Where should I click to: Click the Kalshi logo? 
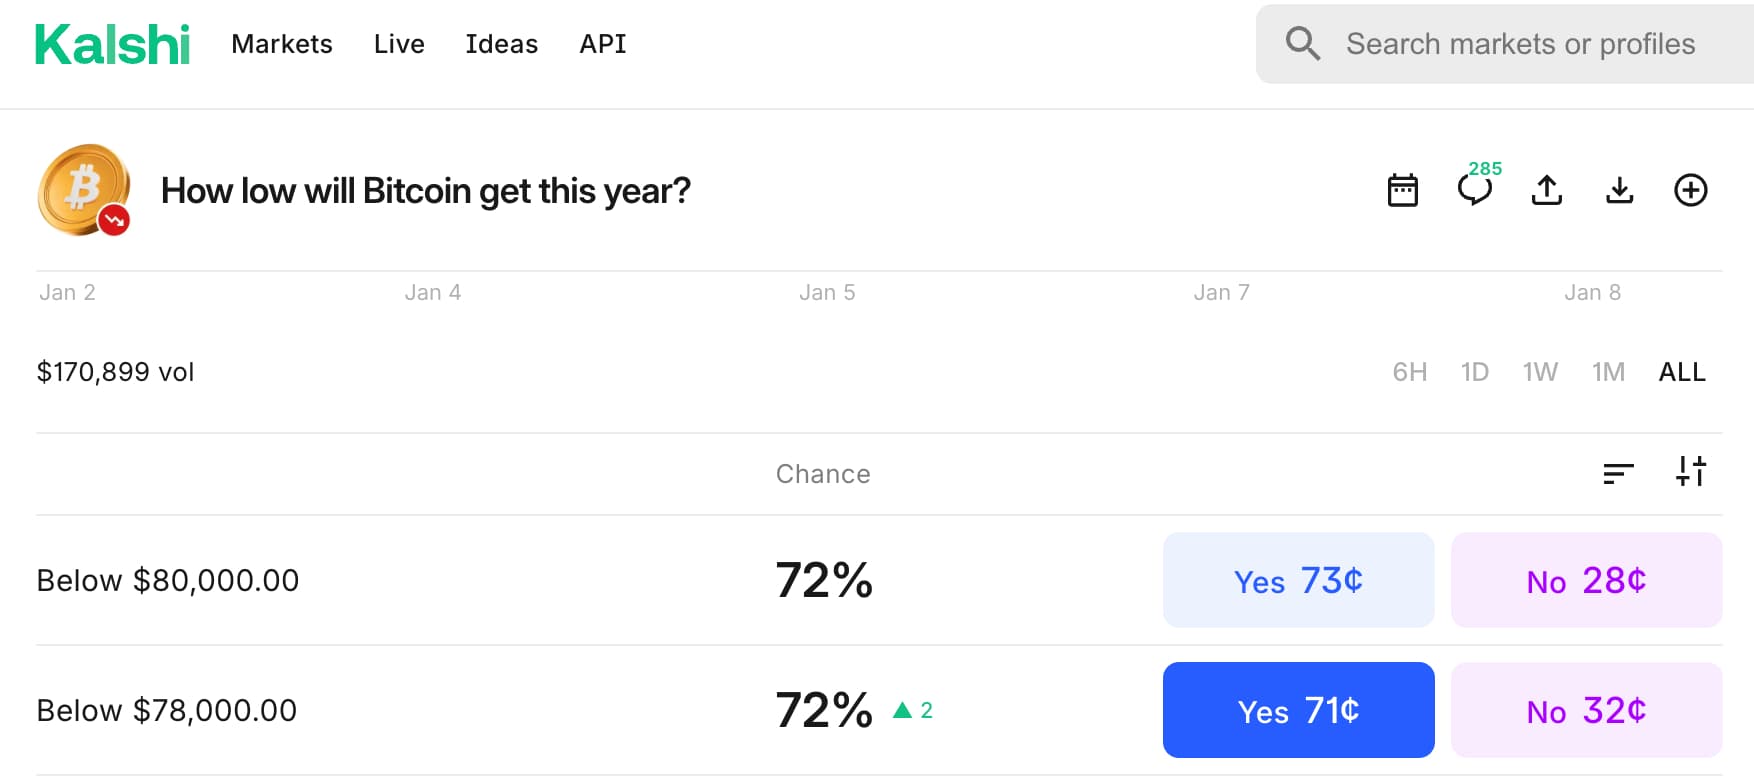(112, 45)
